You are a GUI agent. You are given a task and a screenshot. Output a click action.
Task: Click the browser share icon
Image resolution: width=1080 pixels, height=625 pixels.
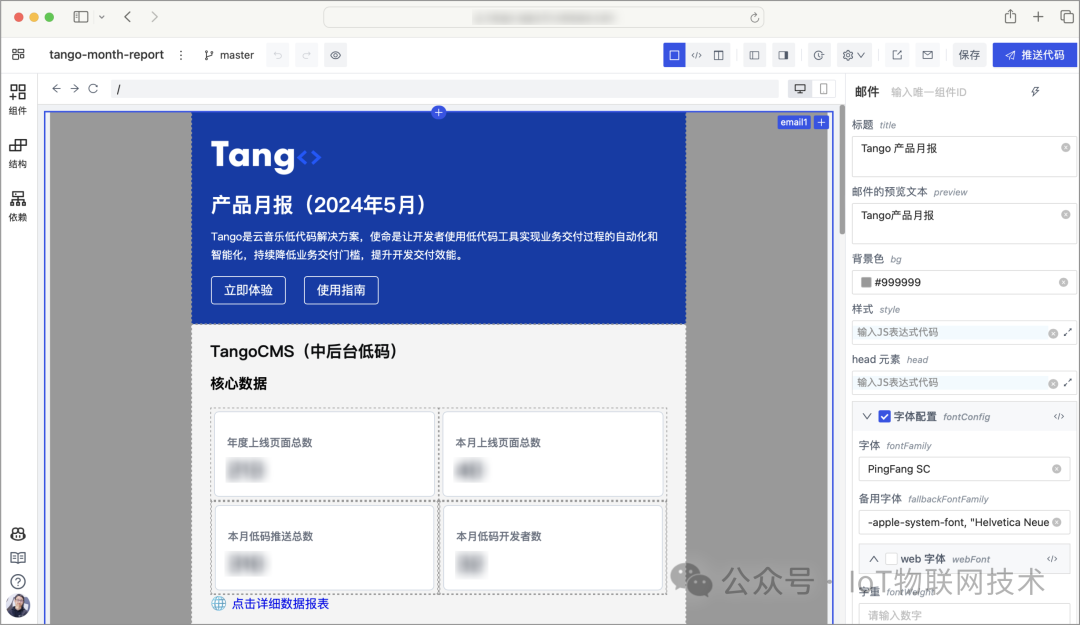(x=1010, y=17)
